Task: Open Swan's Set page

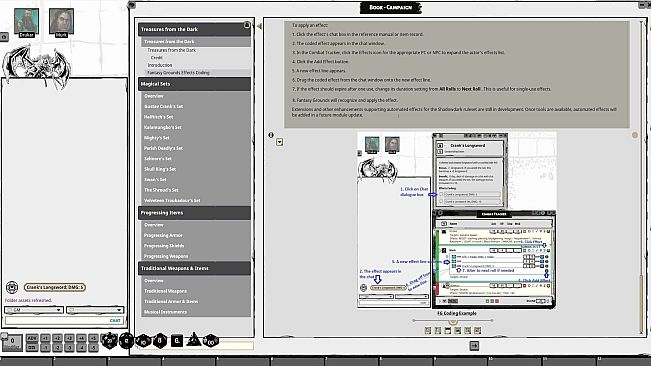Action: [155, 179]
